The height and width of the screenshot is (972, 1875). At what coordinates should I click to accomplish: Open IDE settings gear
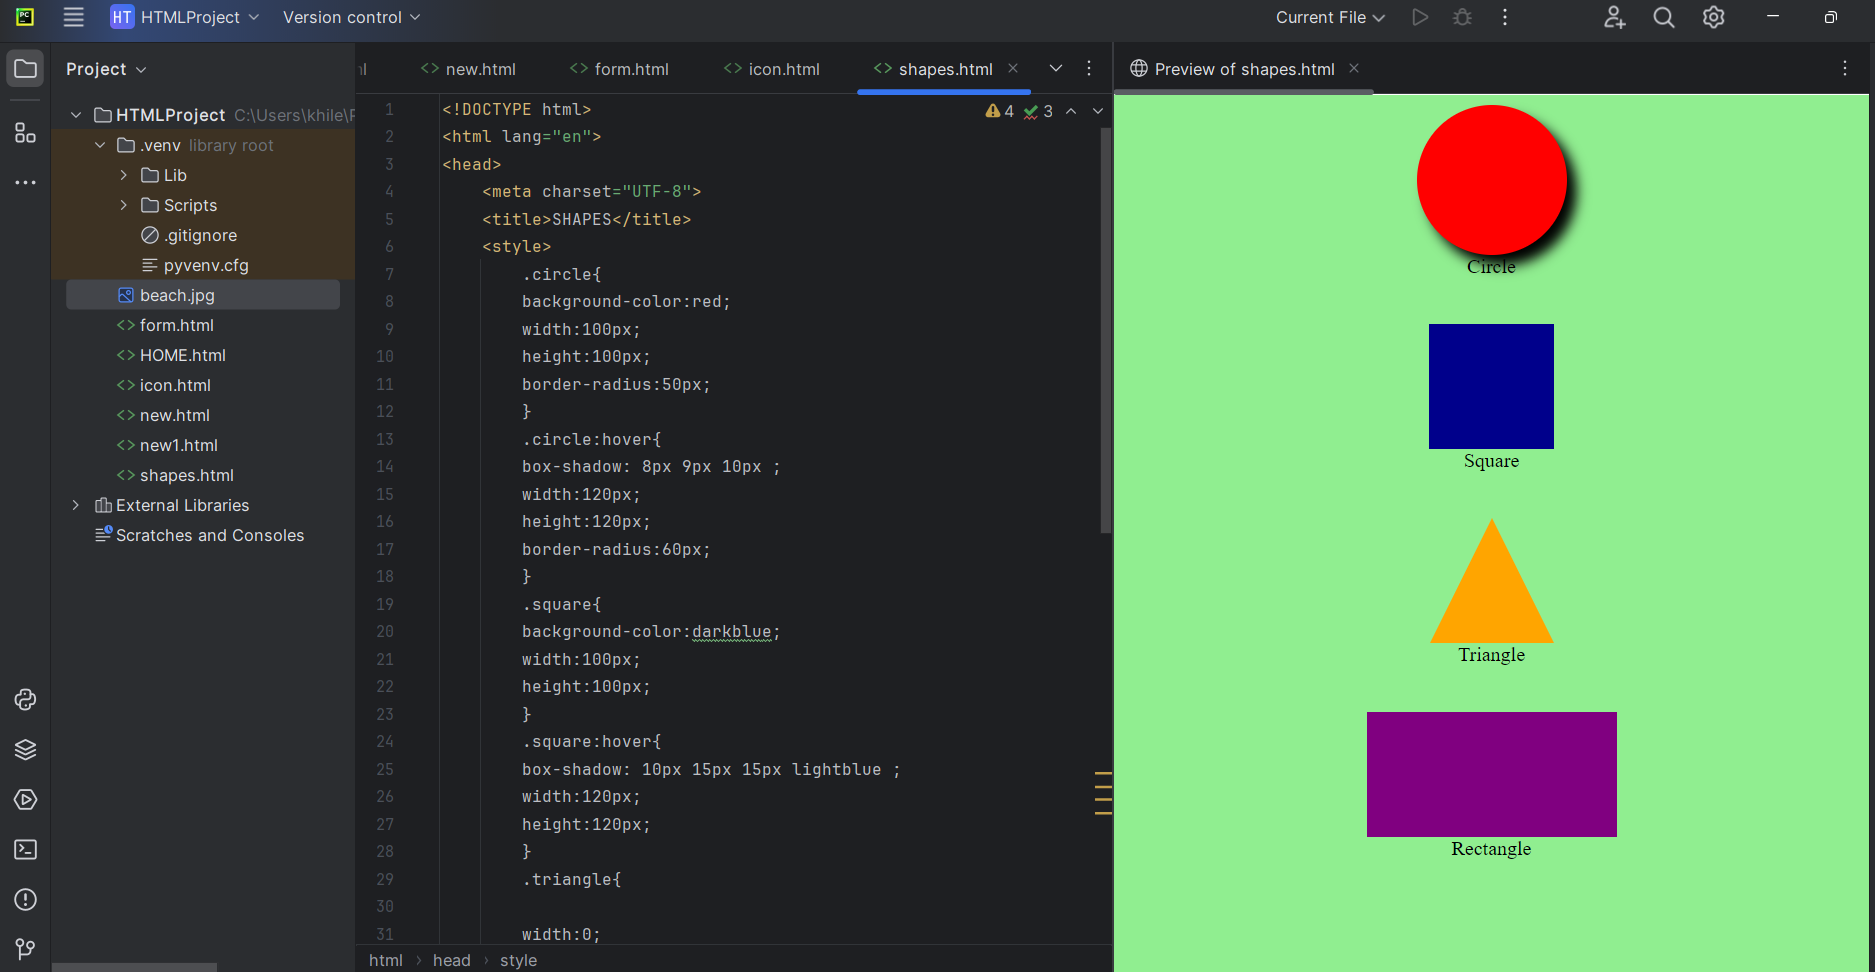click(1713, 17)
